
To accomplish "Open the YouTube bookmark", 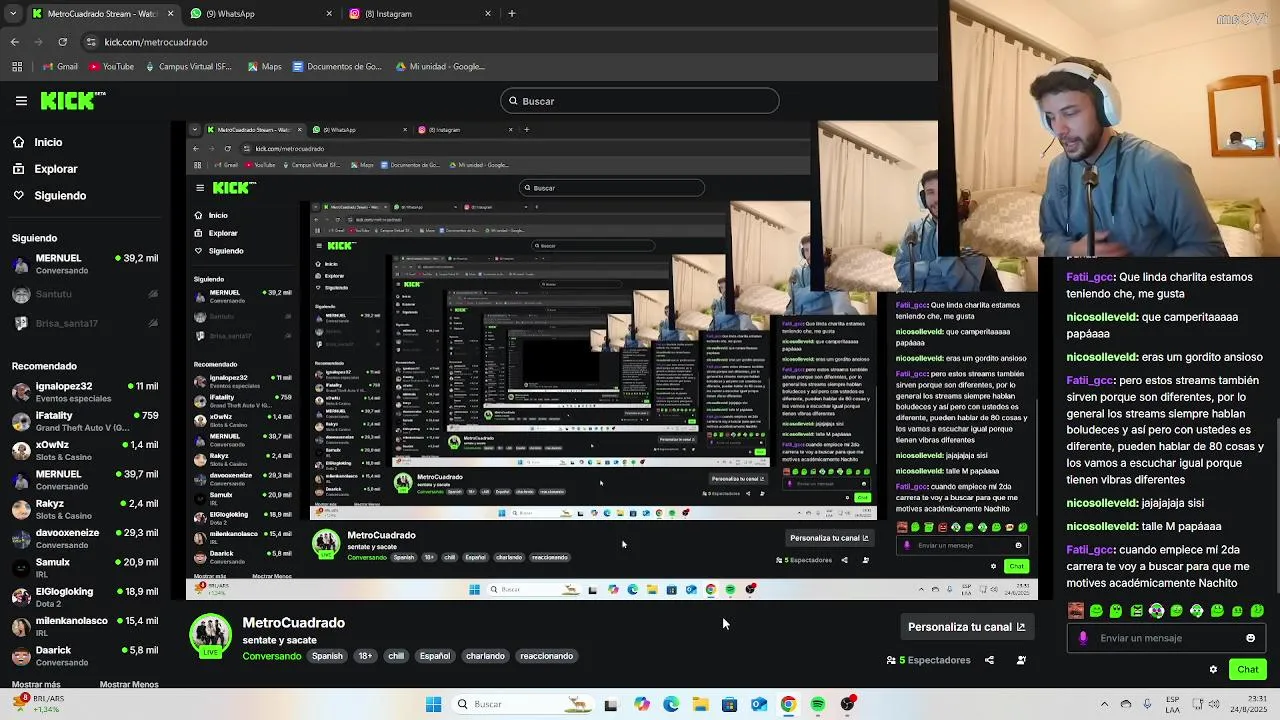I will point(111,67).
